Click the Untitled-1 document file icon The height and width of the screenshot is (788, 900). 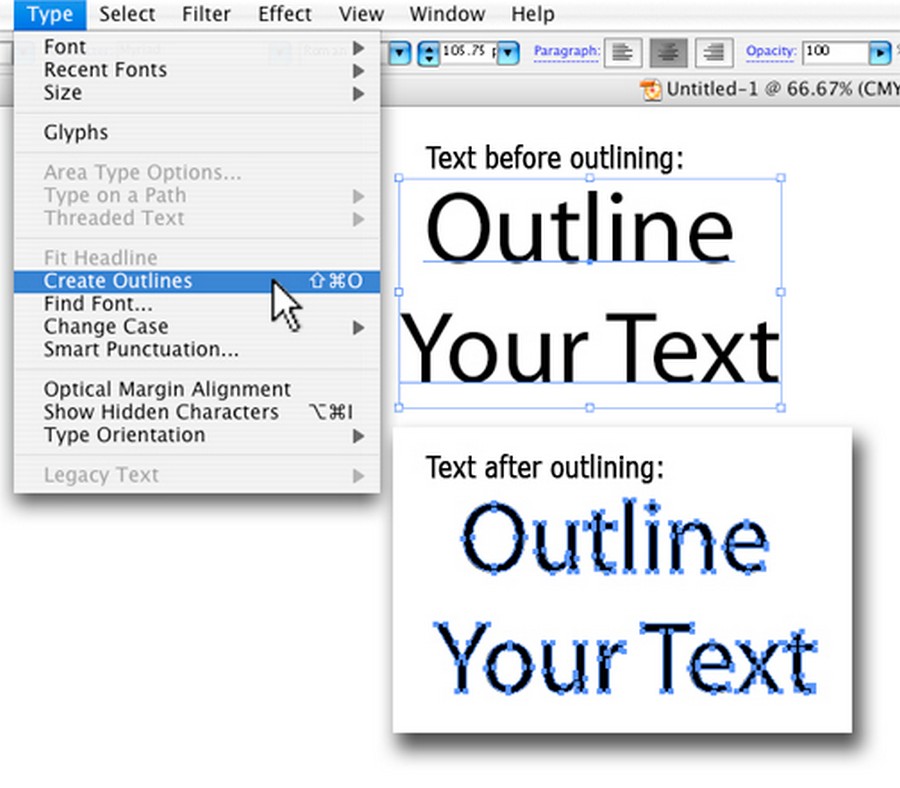tap(652, 90)
